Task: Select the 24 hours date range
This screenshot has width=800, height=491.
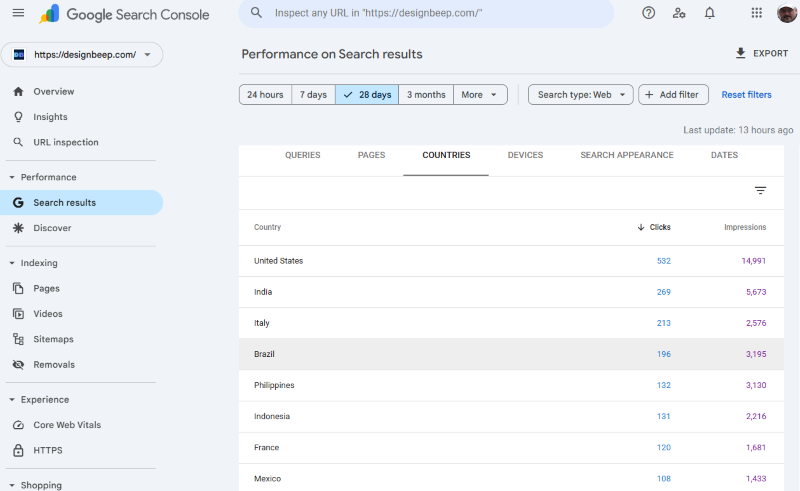Action: point(265,95)
